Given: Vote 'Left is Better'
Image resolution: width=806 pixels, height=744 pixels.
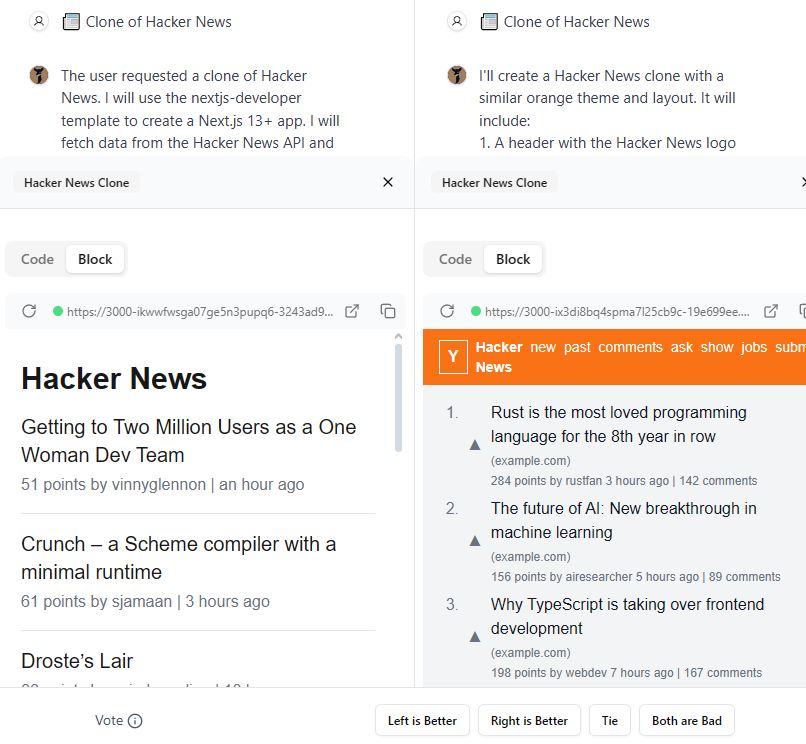Looking at the screenshot, I should [x=422, y=720].
